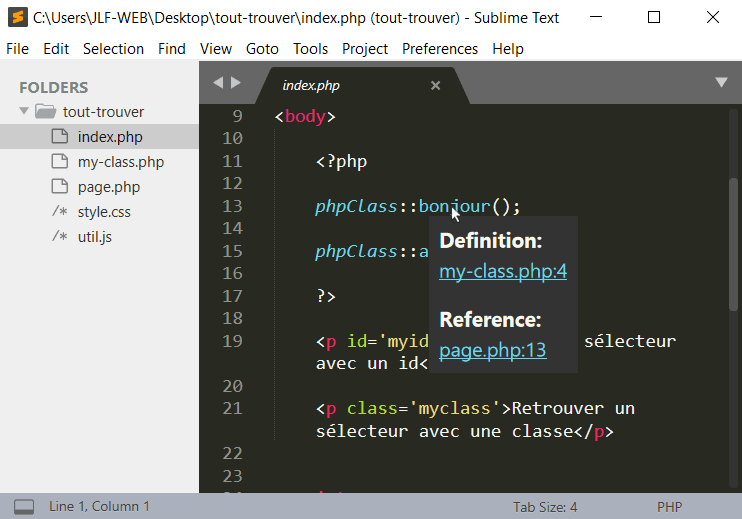Image resolution: width=742 pixels, height=519 pixels.
Task: Click the comment icon beside style.css
Action: tap(60, 211)
